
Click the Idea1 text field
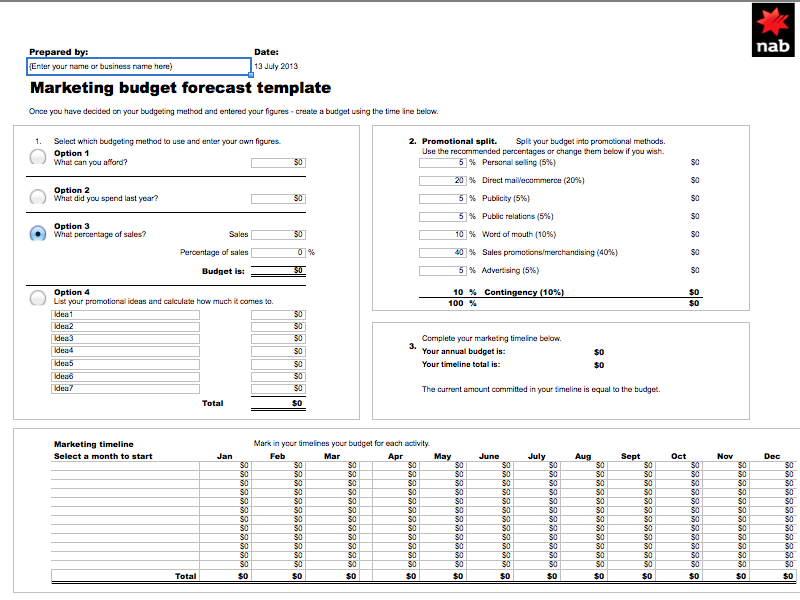coord(125,314)
